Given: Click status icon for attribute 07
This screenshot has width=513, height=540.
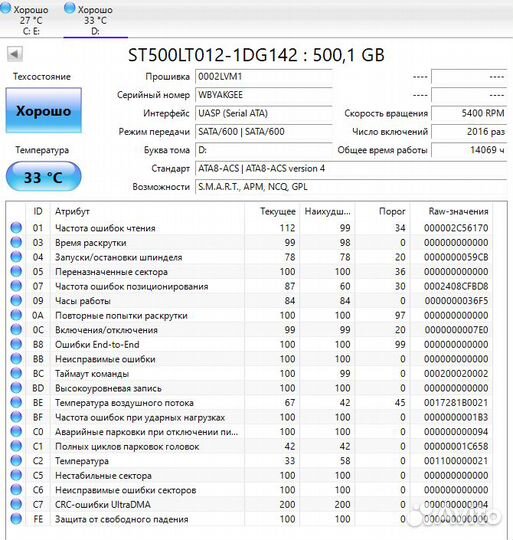Looking at the screenshot, I should [16, 286].
